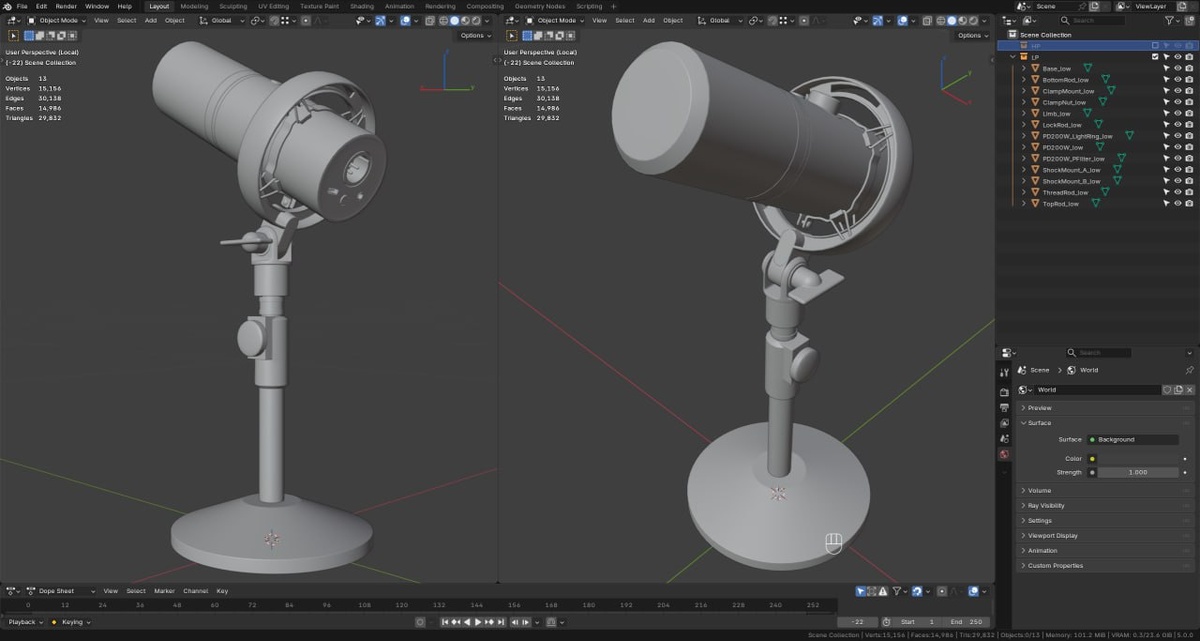Click the outliner filter funnel icon
Screen dimensions: 1200x641
[1169, 20]
